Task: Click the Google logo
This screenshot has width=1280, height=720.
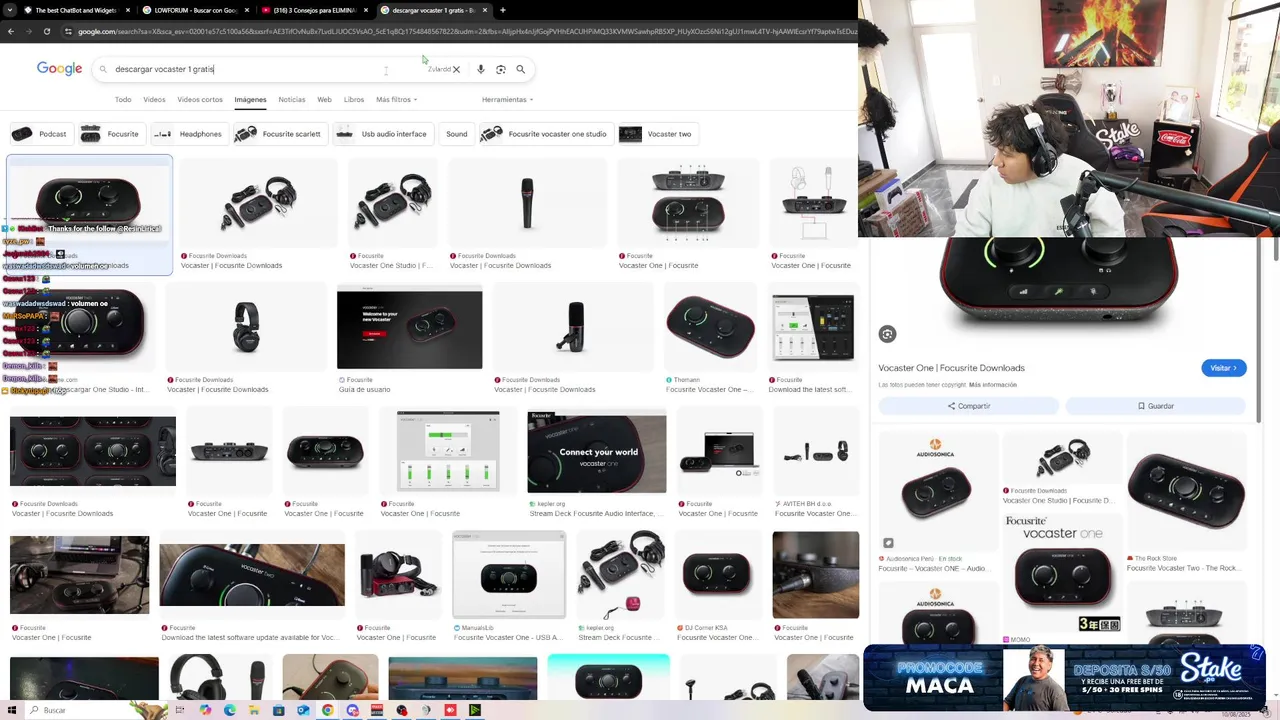Action: click(x=59, y=69)
